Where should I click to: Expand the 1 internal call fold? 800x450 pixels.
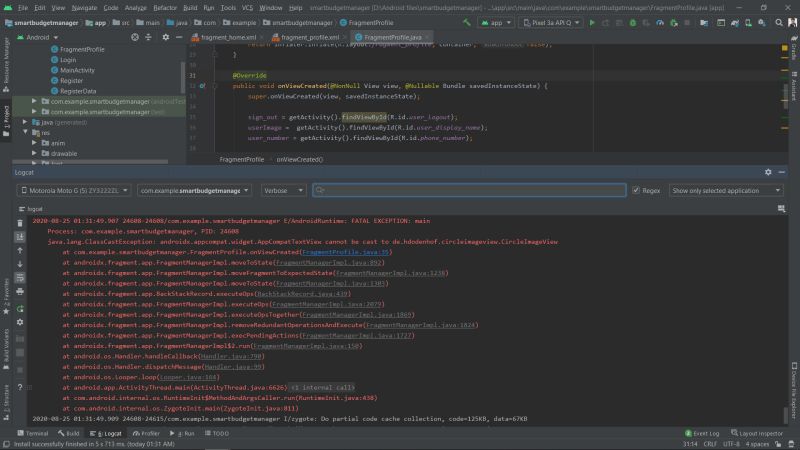tap(322, 388)
